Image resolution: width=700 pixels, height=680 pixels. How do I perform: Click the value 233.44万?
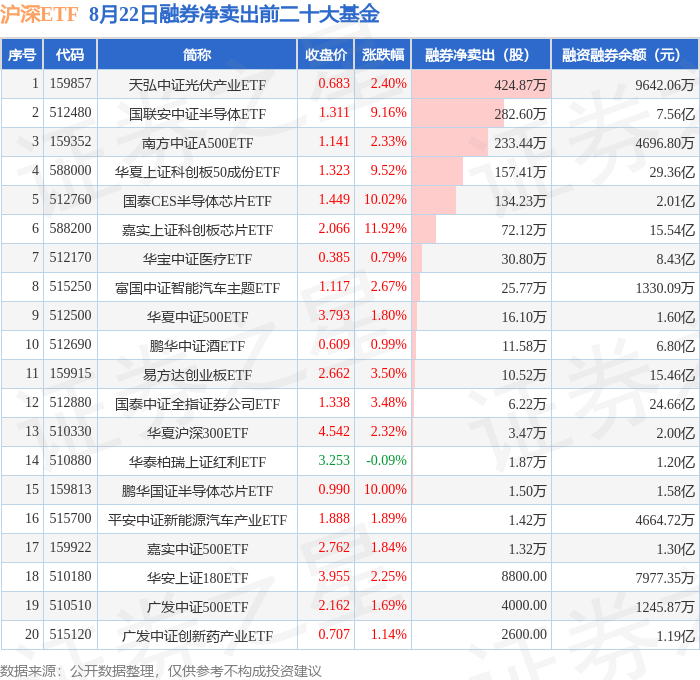[520, 143]
